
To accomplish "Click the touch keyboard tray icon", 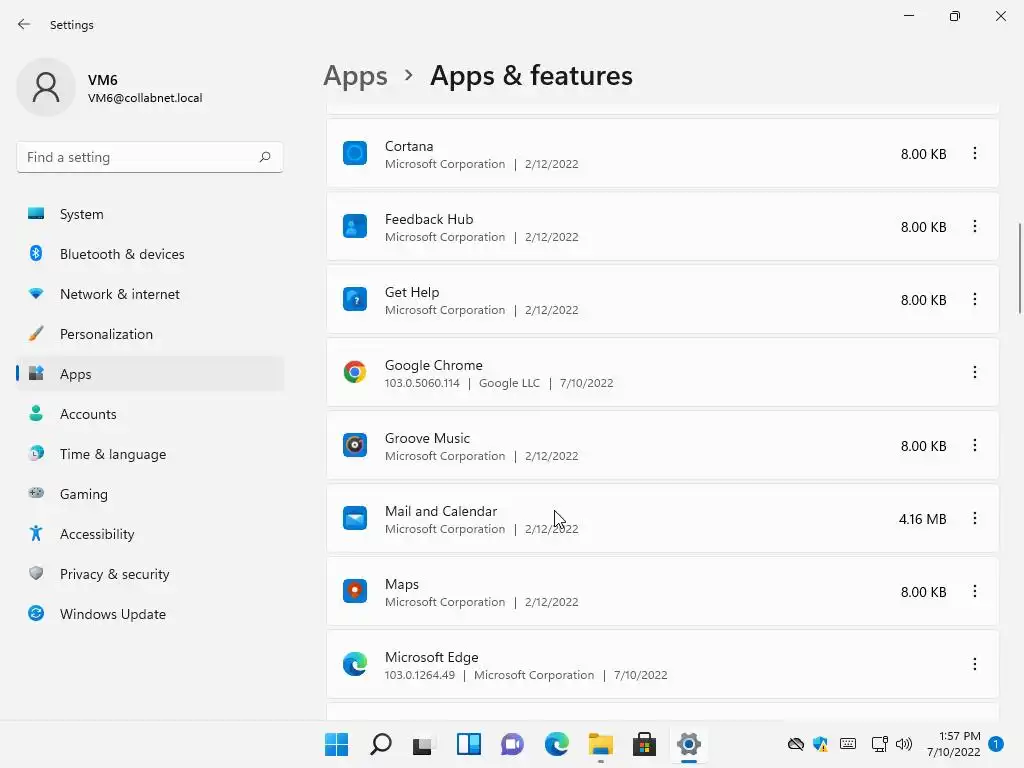I will (848, 744).
